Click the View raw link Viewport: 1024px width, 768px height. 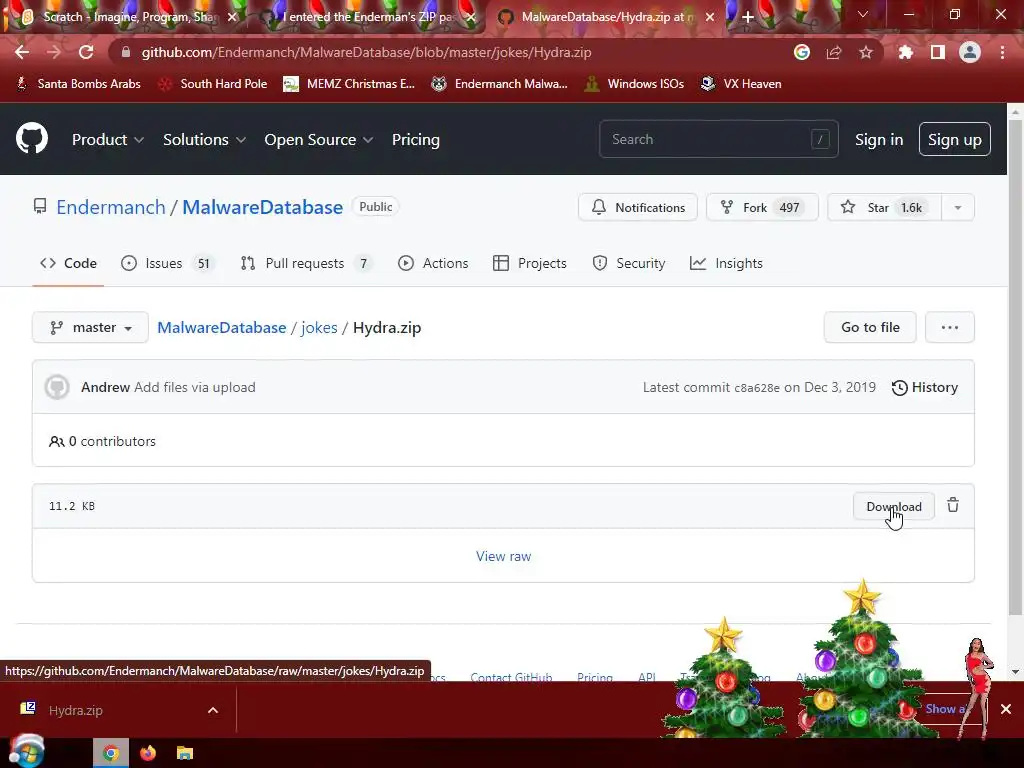[504, 556]
